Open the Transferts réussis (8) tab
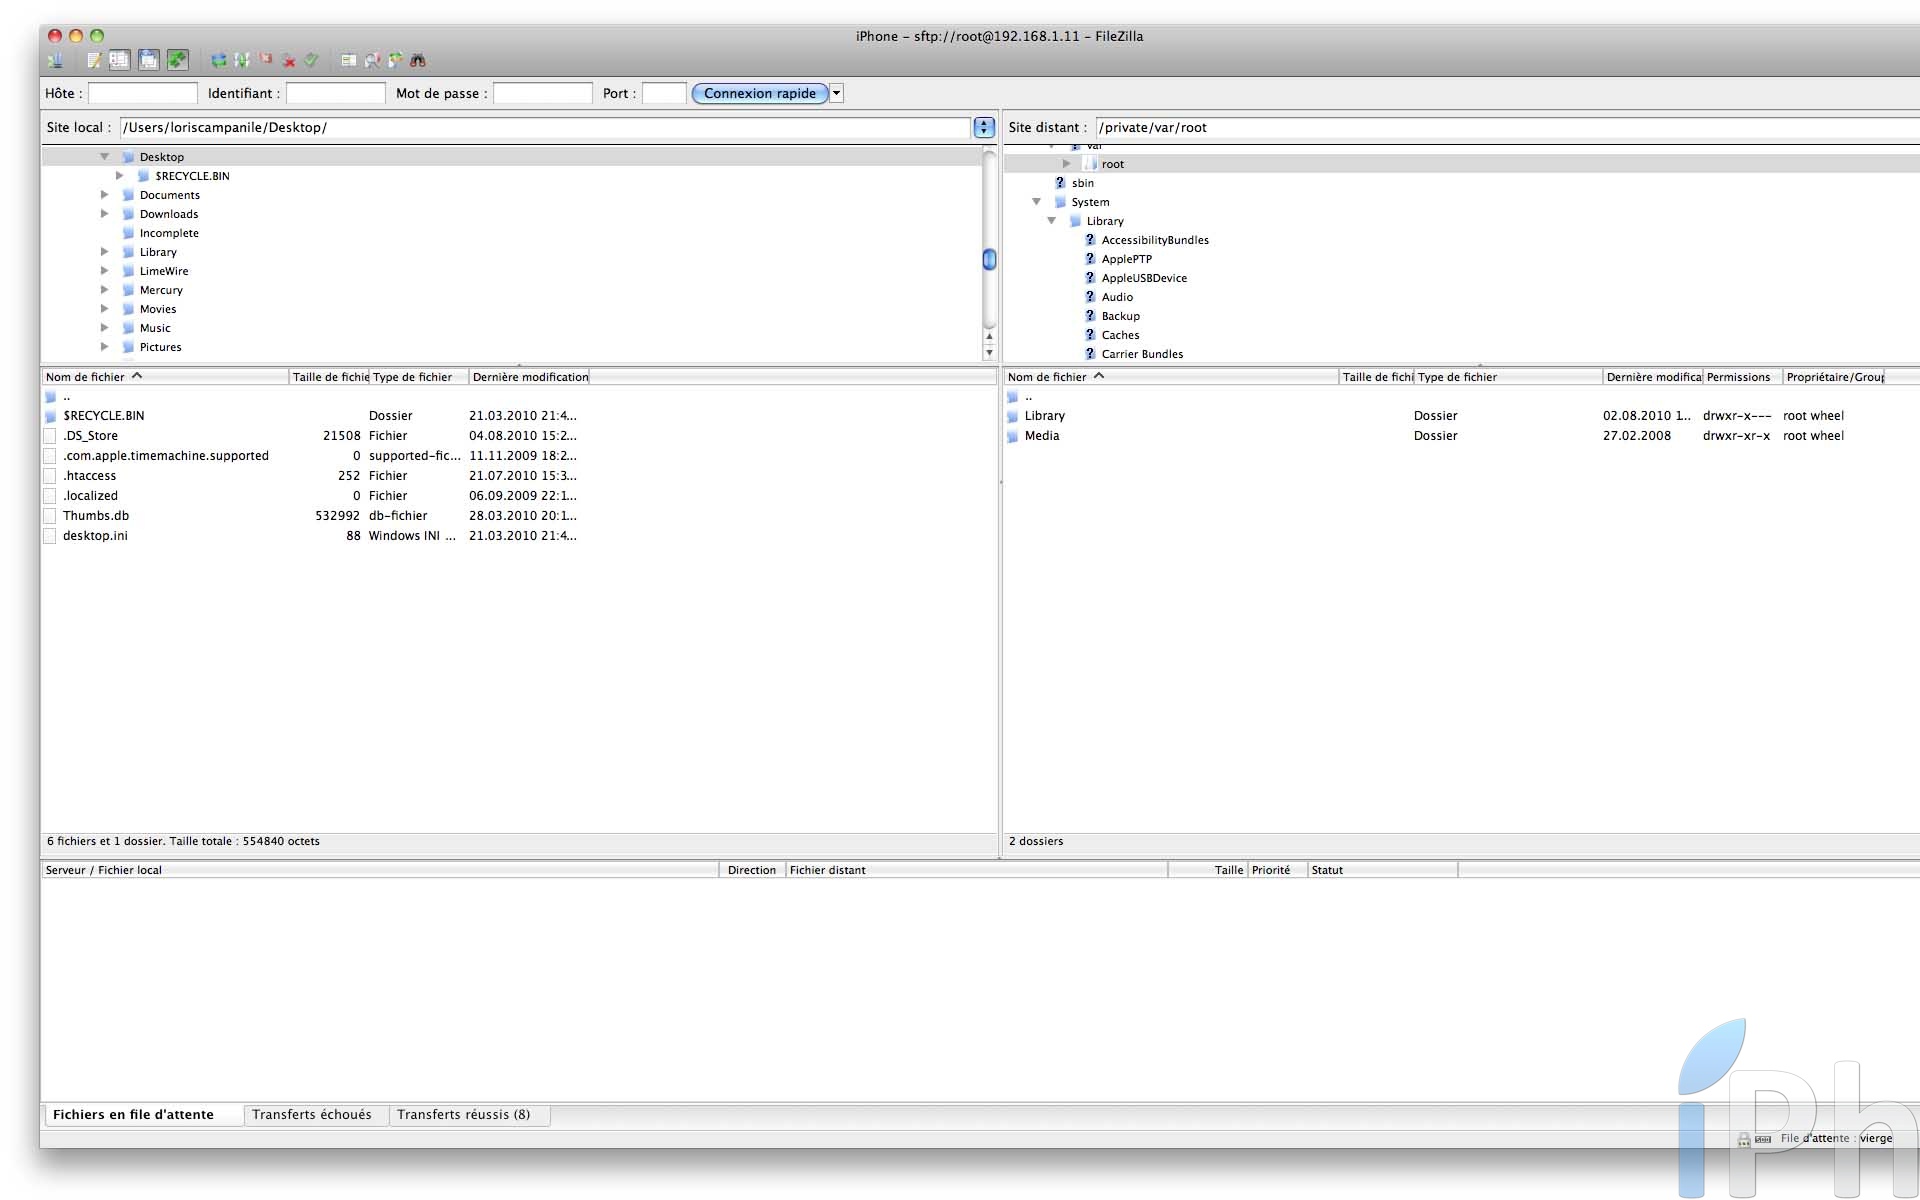 click(x=463, y=1114)
